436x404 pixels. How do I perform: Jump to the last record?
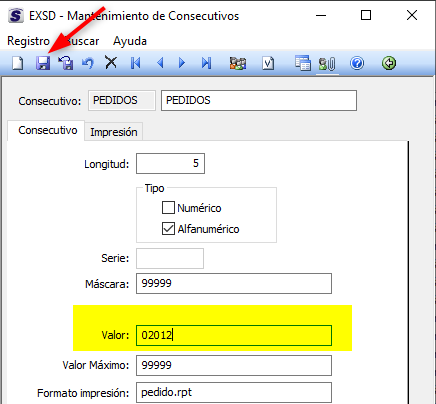[x=206, y=63]
